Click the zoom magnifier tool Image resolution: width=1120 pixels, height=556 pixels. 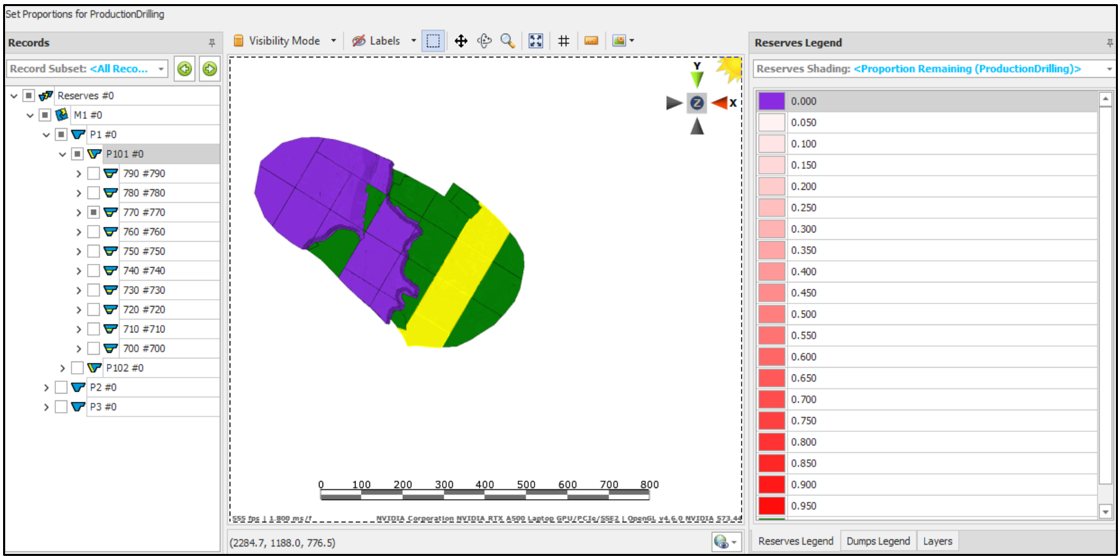tap(508, 41)
